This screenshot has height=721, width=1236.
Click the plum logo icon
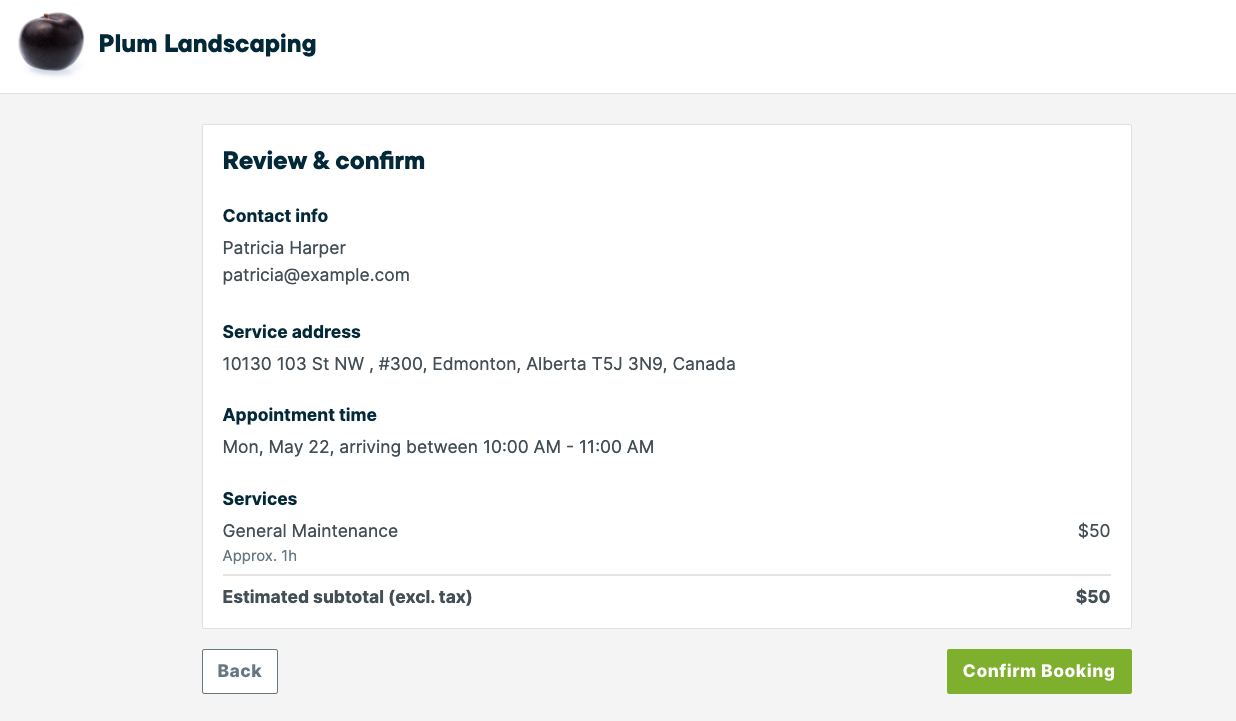tap(52, 43)
